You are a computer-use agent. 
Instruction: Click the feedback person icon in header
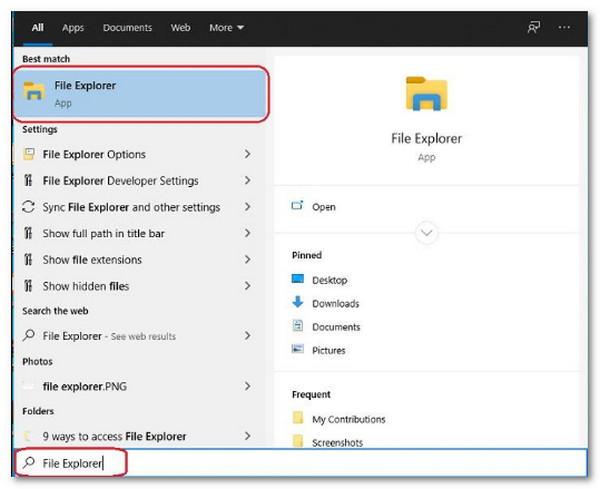534,27
